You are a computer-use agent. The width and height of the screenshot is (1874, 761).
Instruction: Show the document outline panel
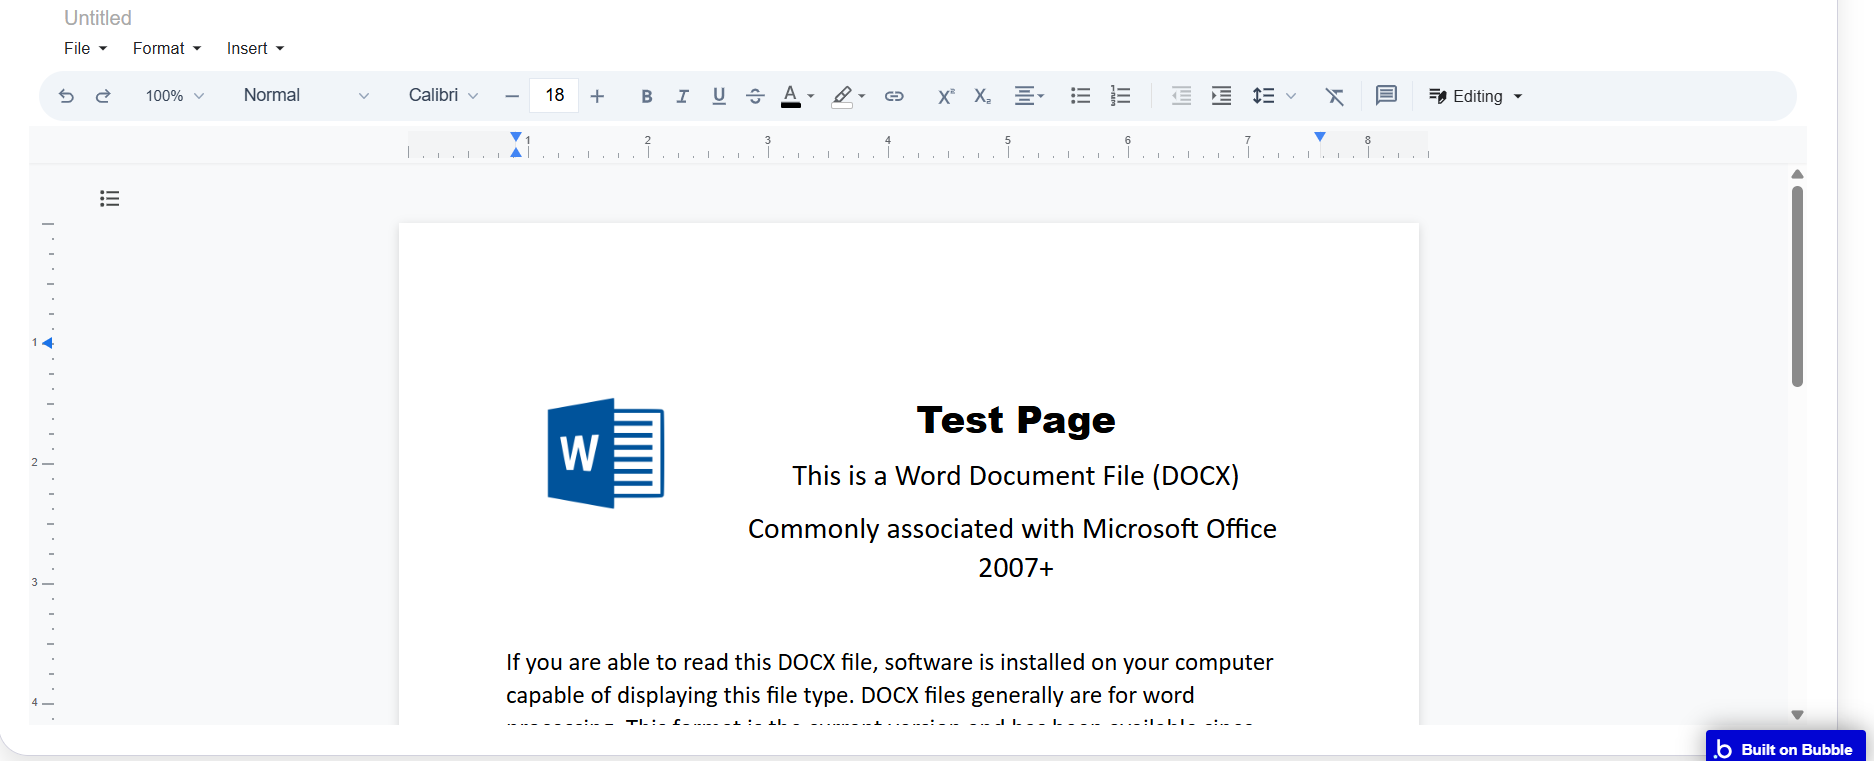point(110,199)
